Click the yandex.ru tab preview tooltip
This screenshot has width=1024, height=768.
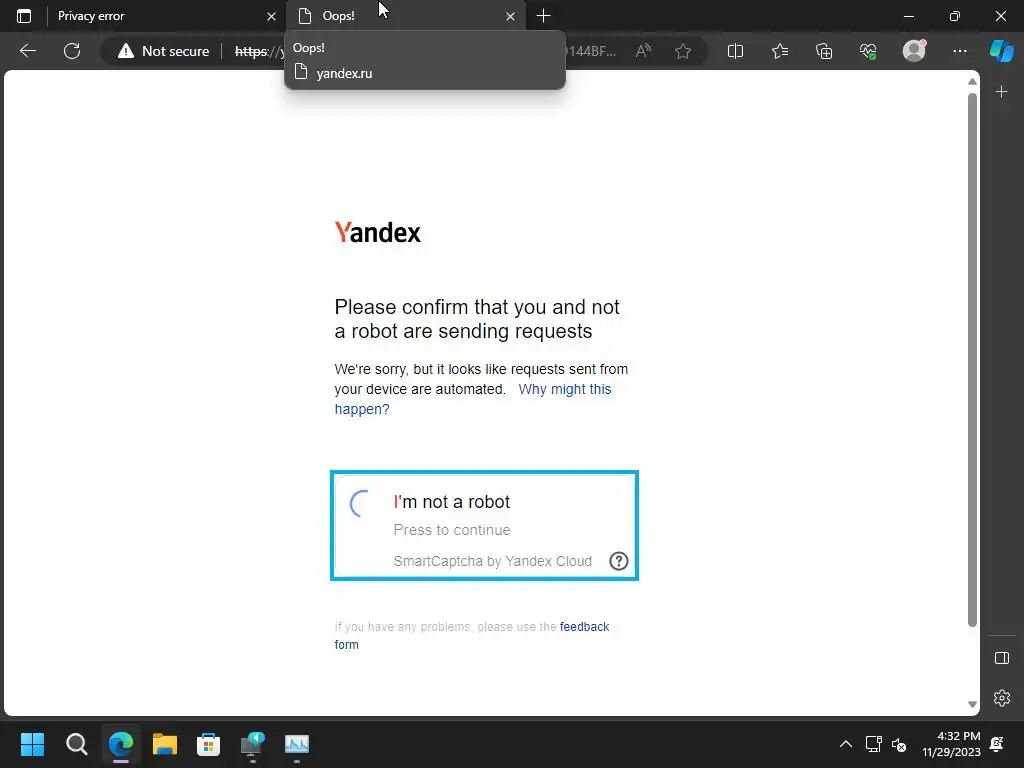pyautogui.click(x=425, y=61)
